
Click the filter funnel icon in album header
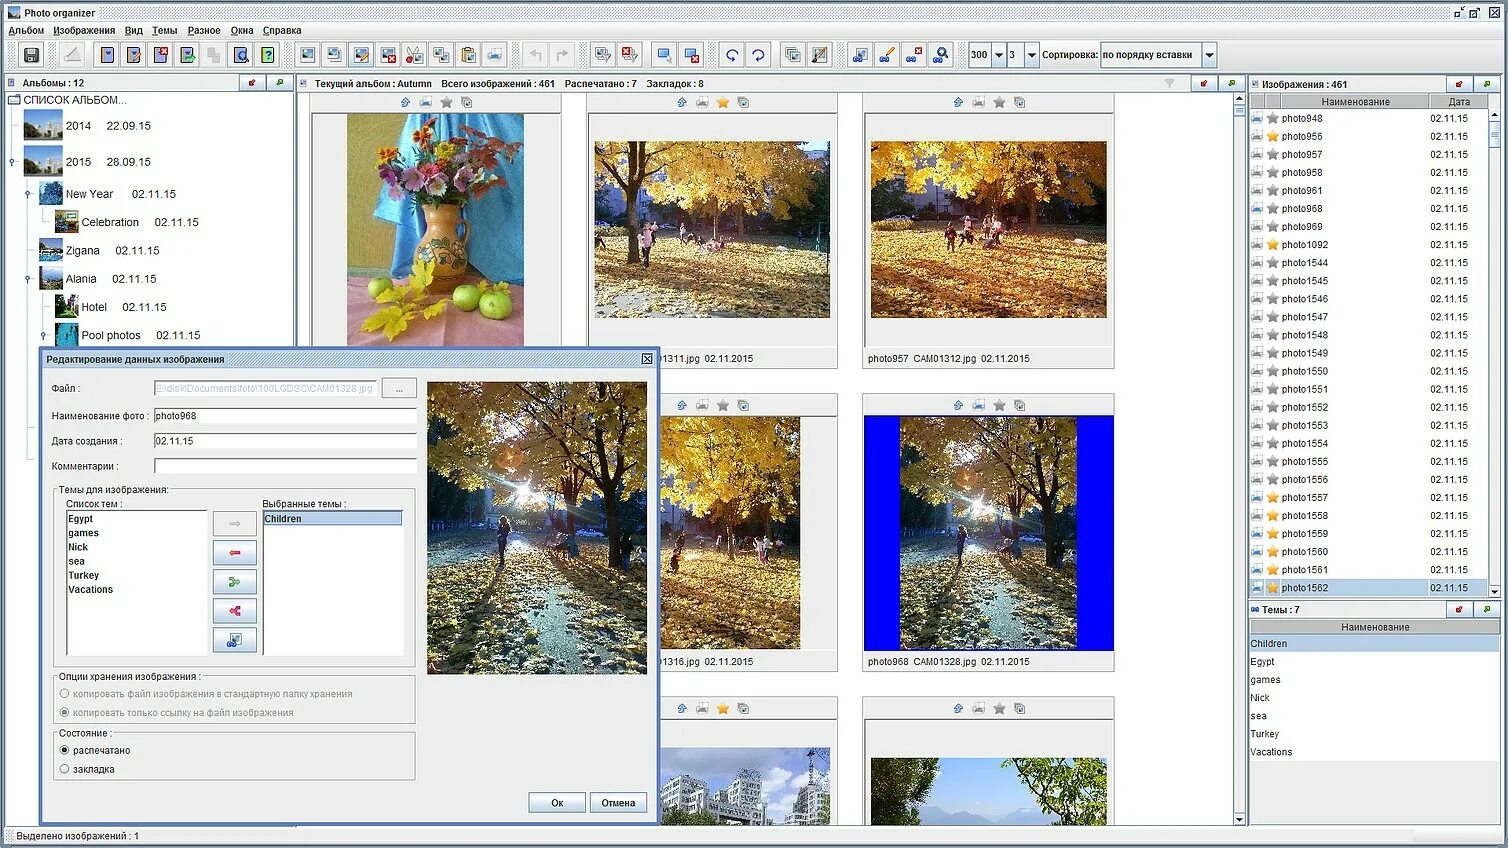[x=1169, y=84]
